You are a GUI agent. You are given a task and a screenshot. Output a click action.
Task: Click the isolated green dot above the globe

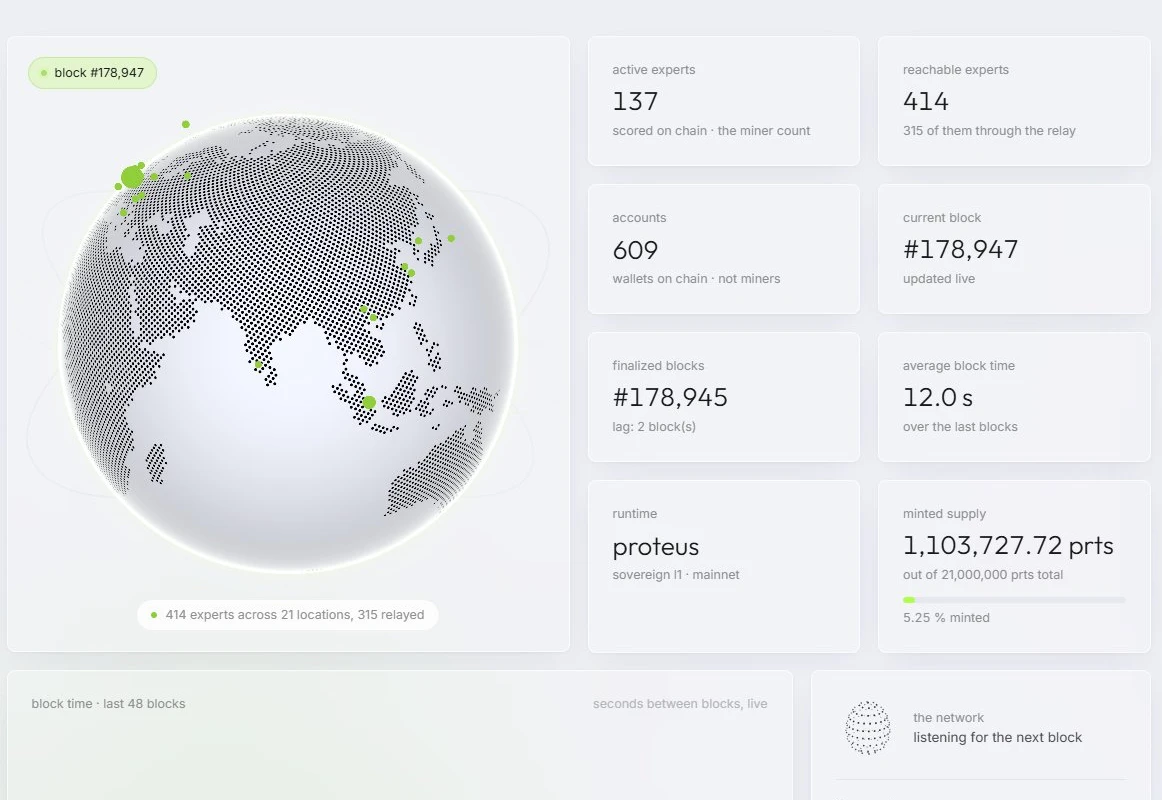tap(186, 124)
